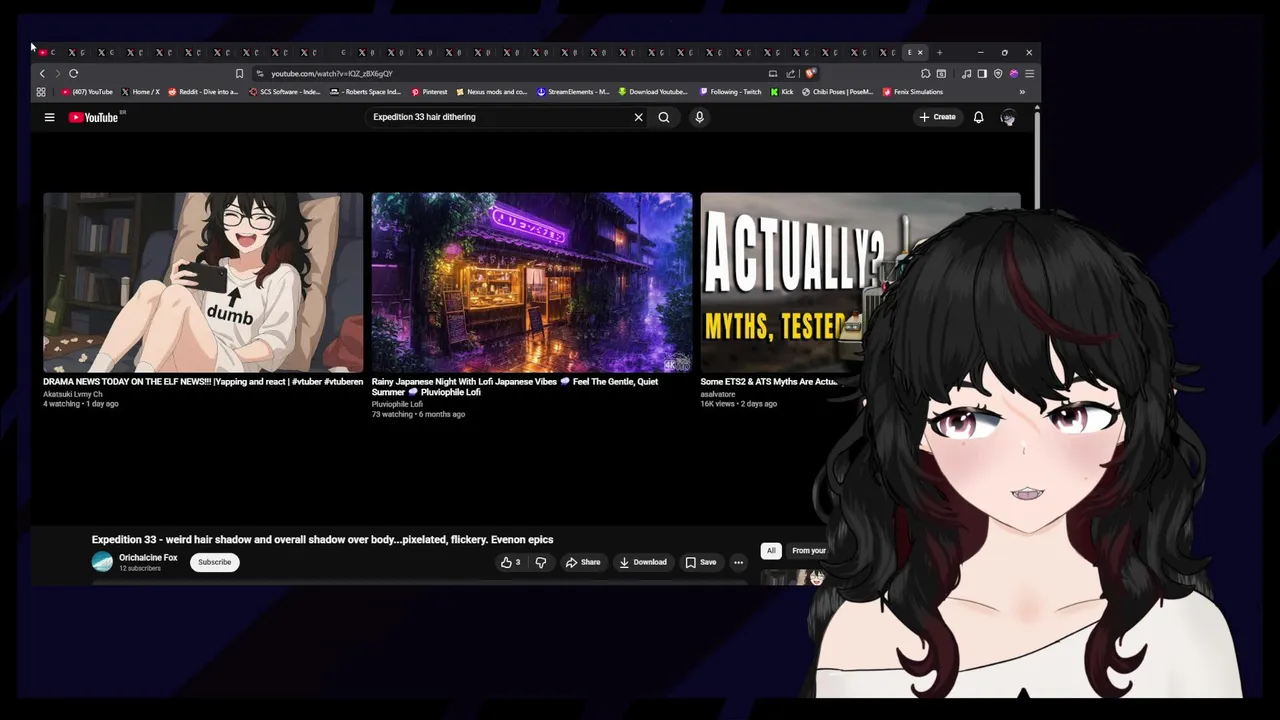Open Orichalcine Fox channel avatar
Viewport: 1280px width, 720px height.
[x=102, y=562]
